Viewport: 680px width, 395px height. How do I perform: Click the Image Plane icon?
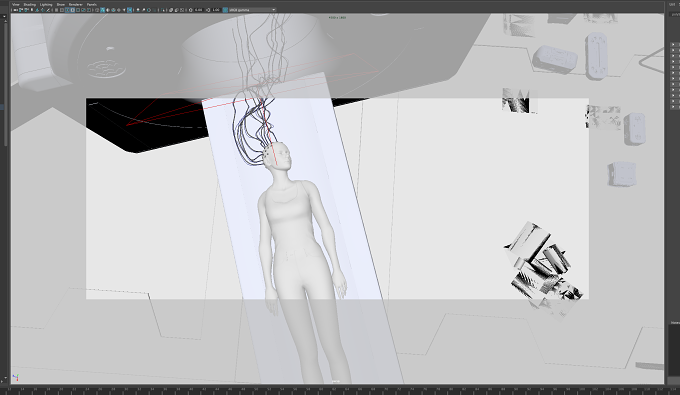[37, 10]
